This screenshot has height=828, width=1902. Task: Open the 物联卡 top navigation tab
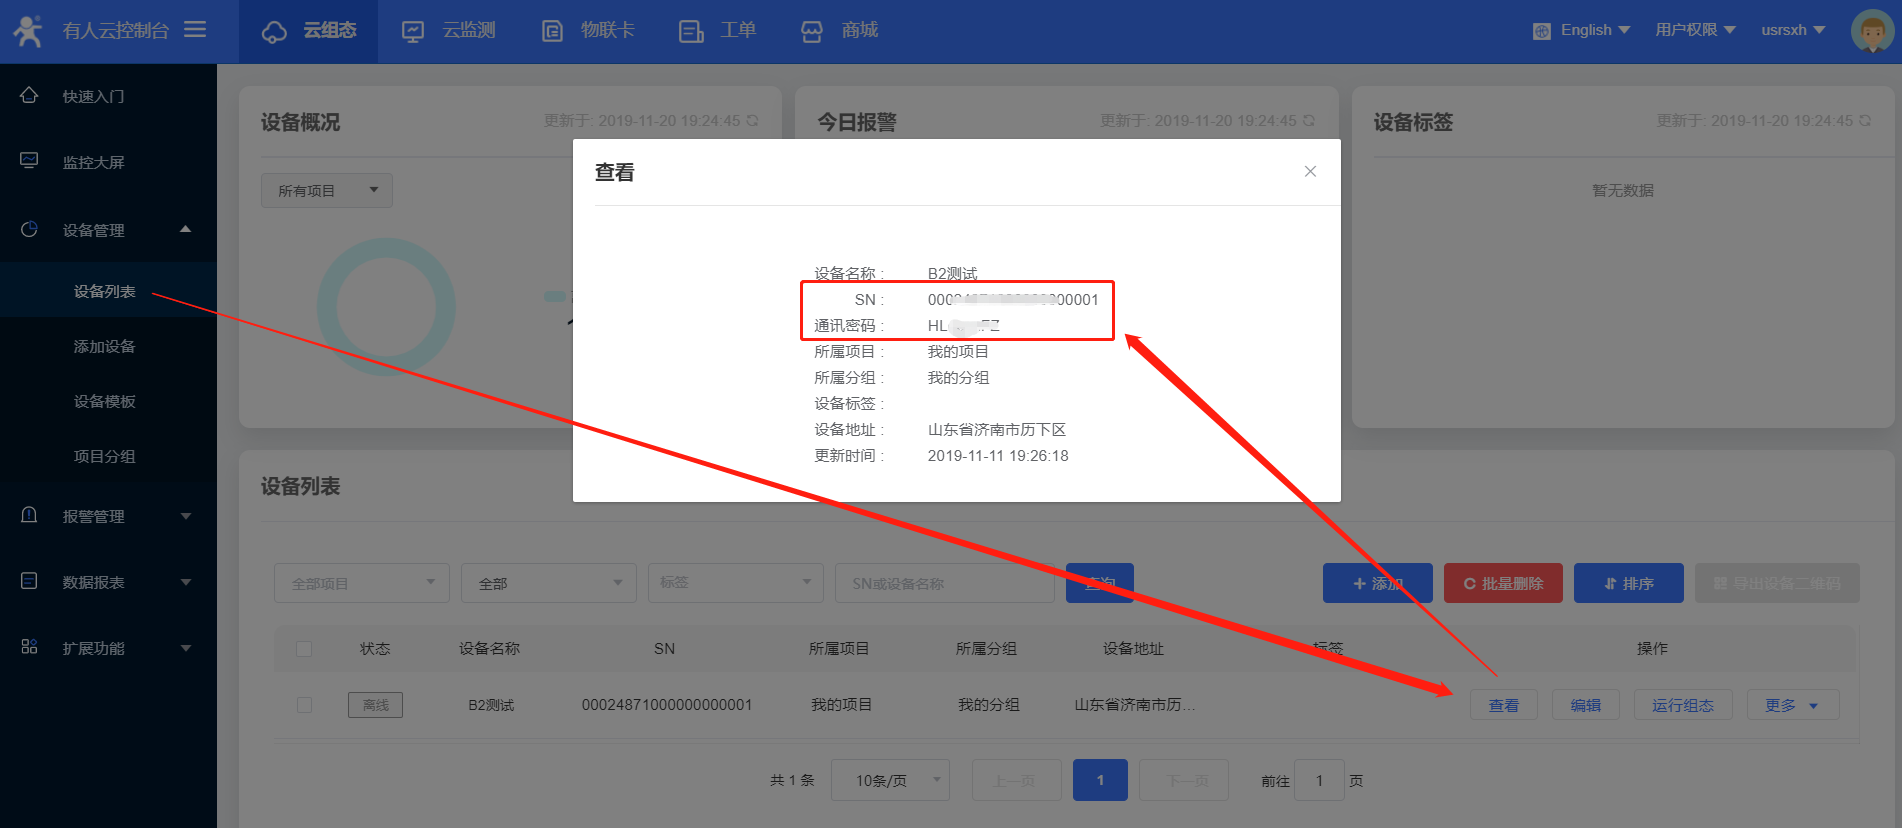pos(588,31)
